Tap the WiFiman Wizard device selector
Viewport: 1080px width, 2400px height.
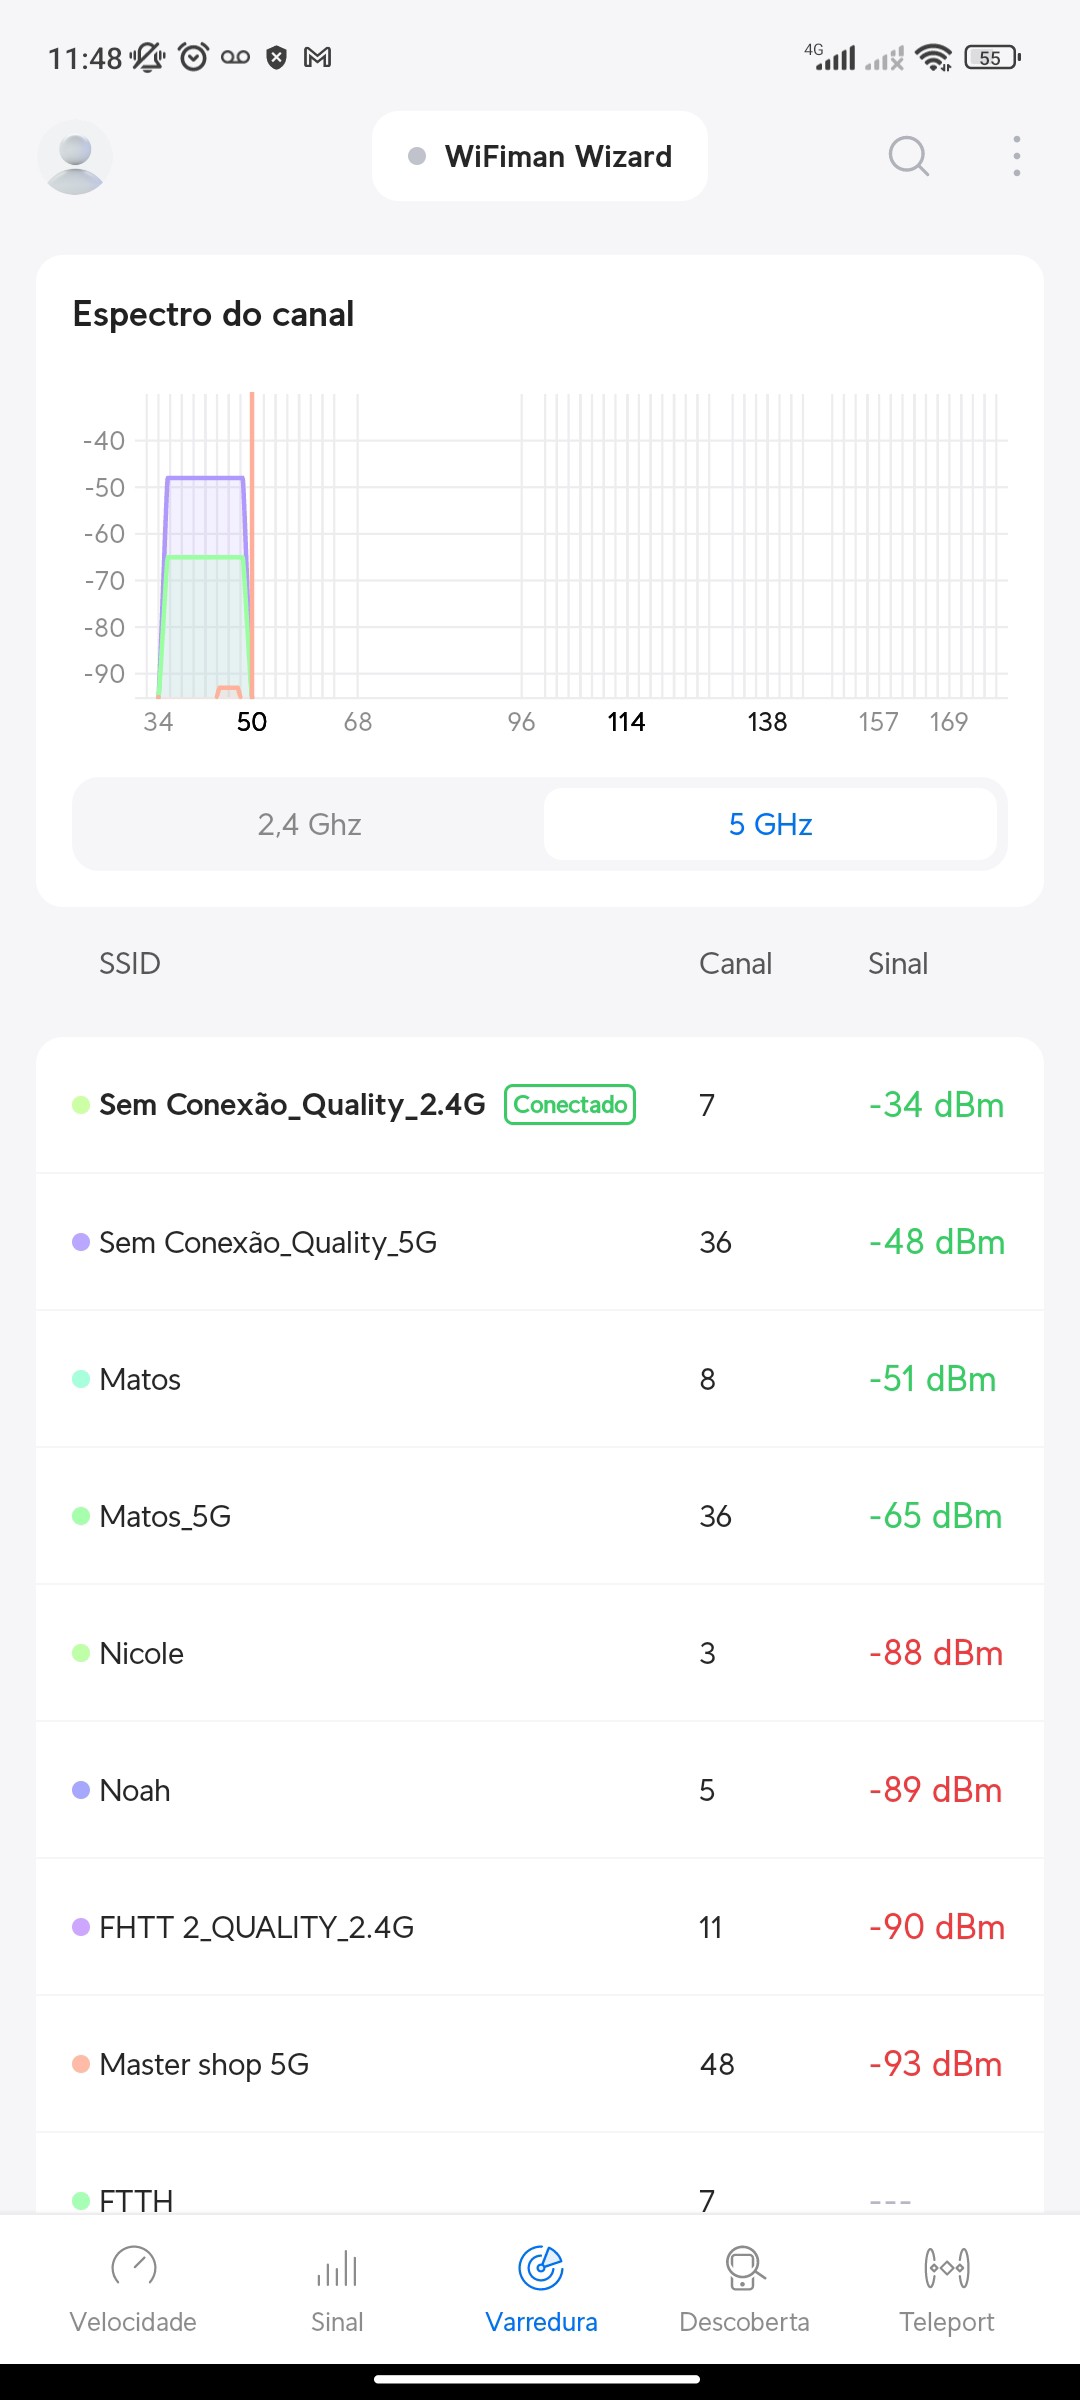[540, 156]
